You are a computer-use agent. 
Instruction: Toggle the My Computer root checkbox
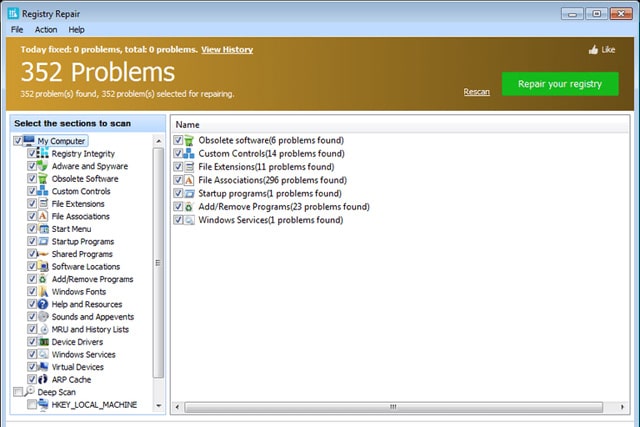click(18, 141)
